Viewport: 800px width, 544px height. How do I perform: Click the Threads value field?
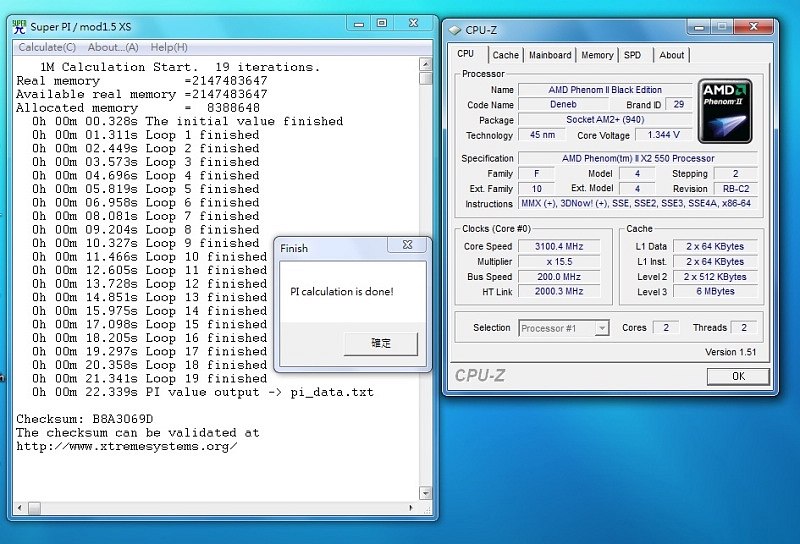(x=744, y=328)
